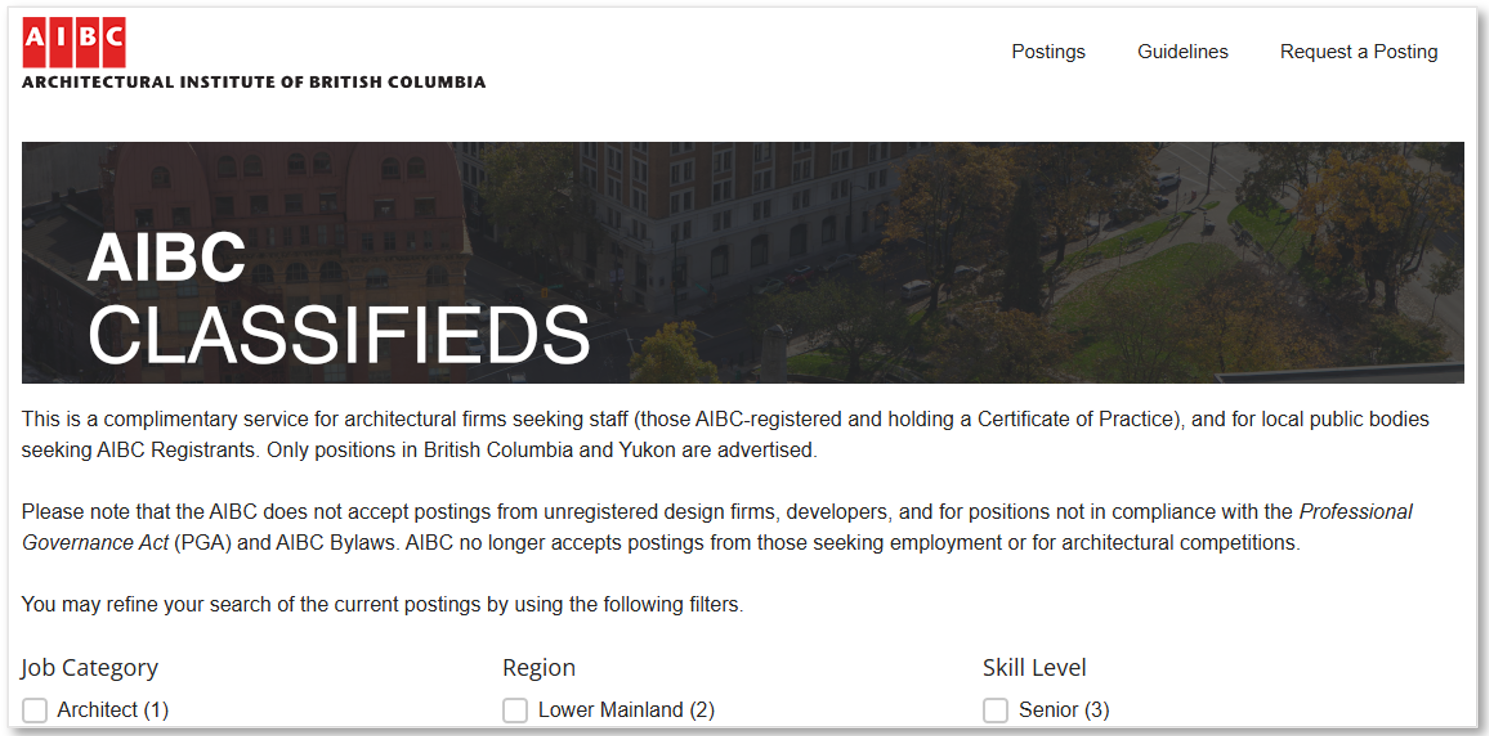Enable the Lower Mainland (2) region filter

click(515, 710)
